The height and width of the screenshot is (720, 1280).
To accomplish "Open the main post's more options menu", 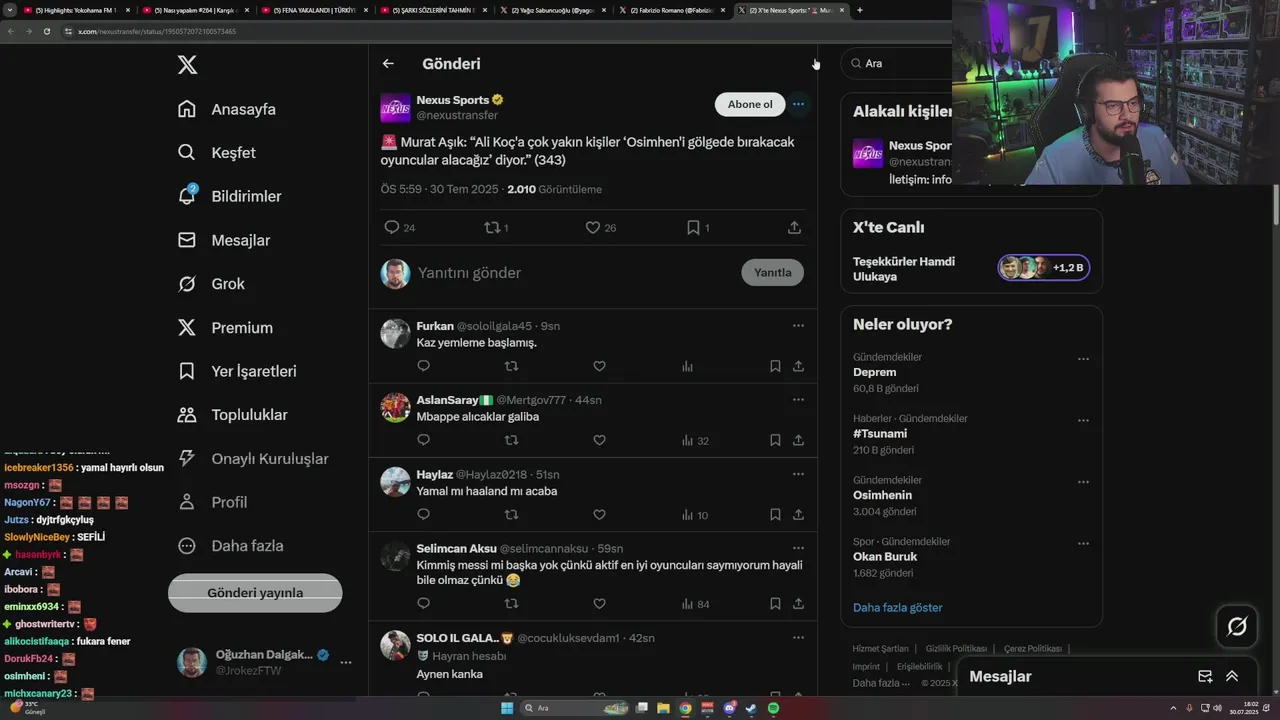I will 798,104.
